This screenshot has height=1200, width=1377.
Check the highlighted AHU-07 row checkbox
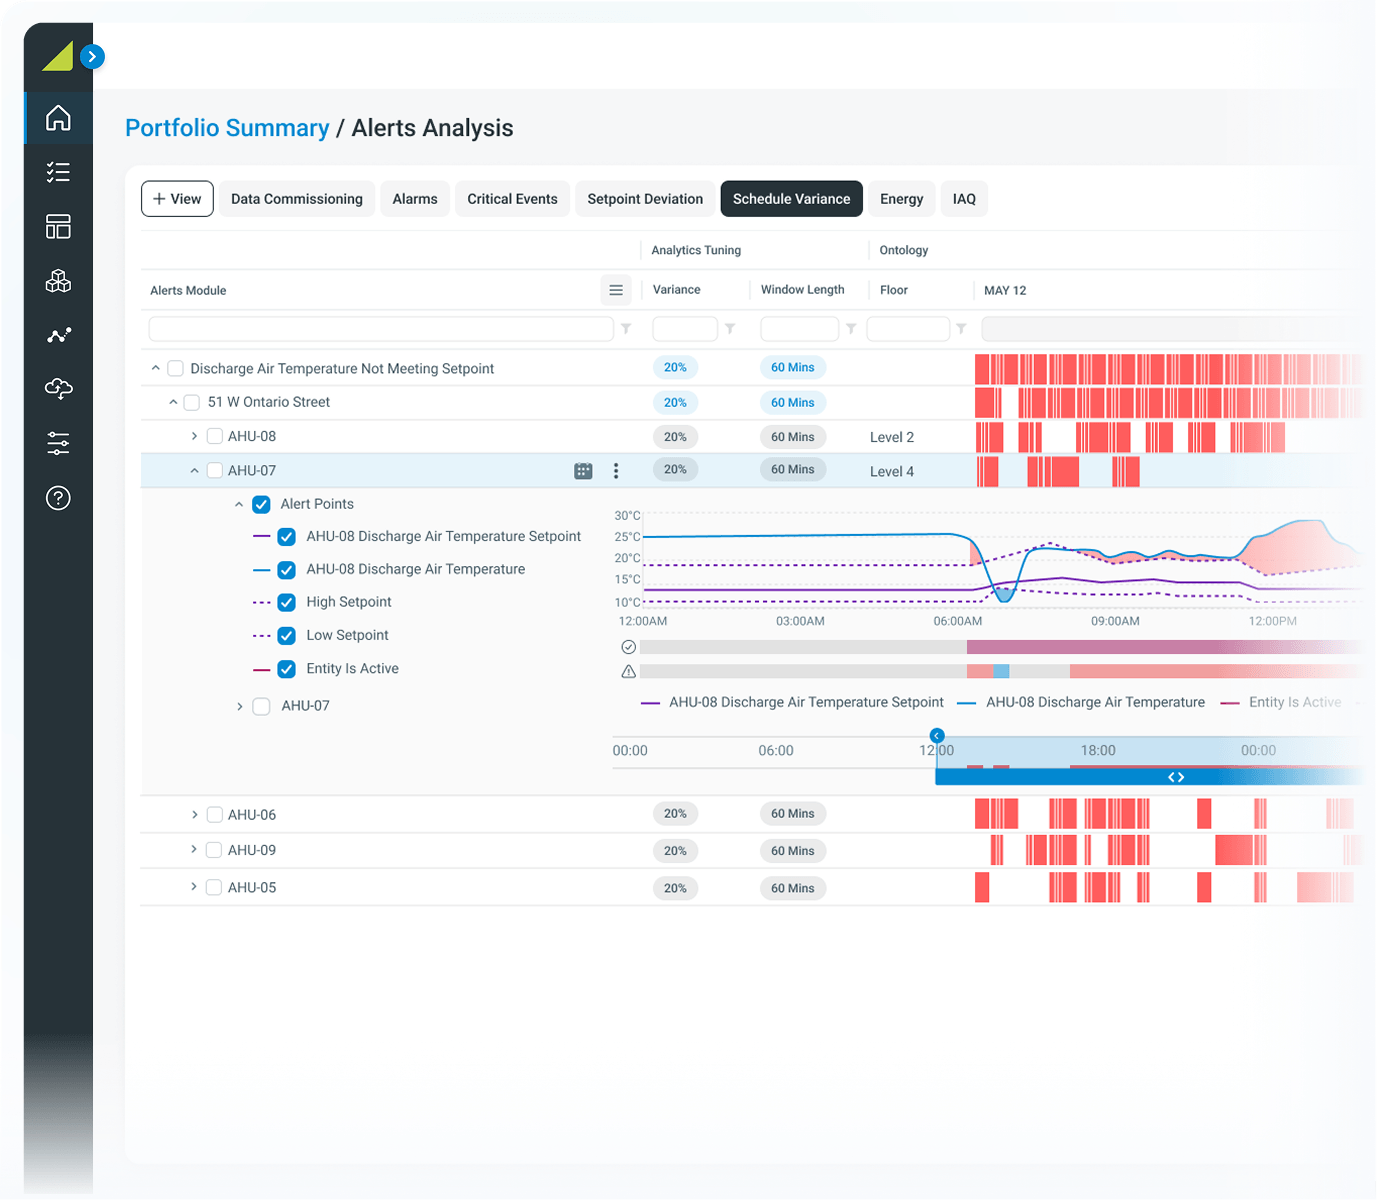coord(214,470)
